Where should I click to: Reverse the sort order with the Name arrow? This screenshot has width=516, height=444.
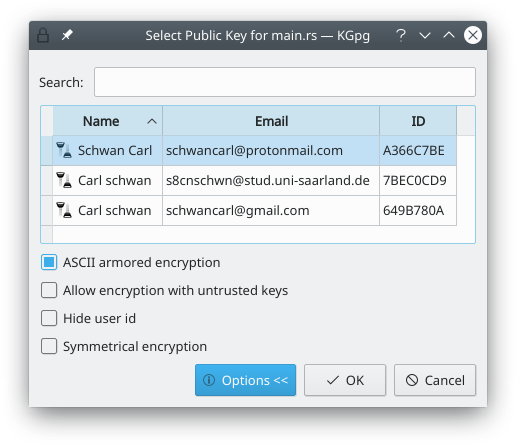[x=152, y=121]
